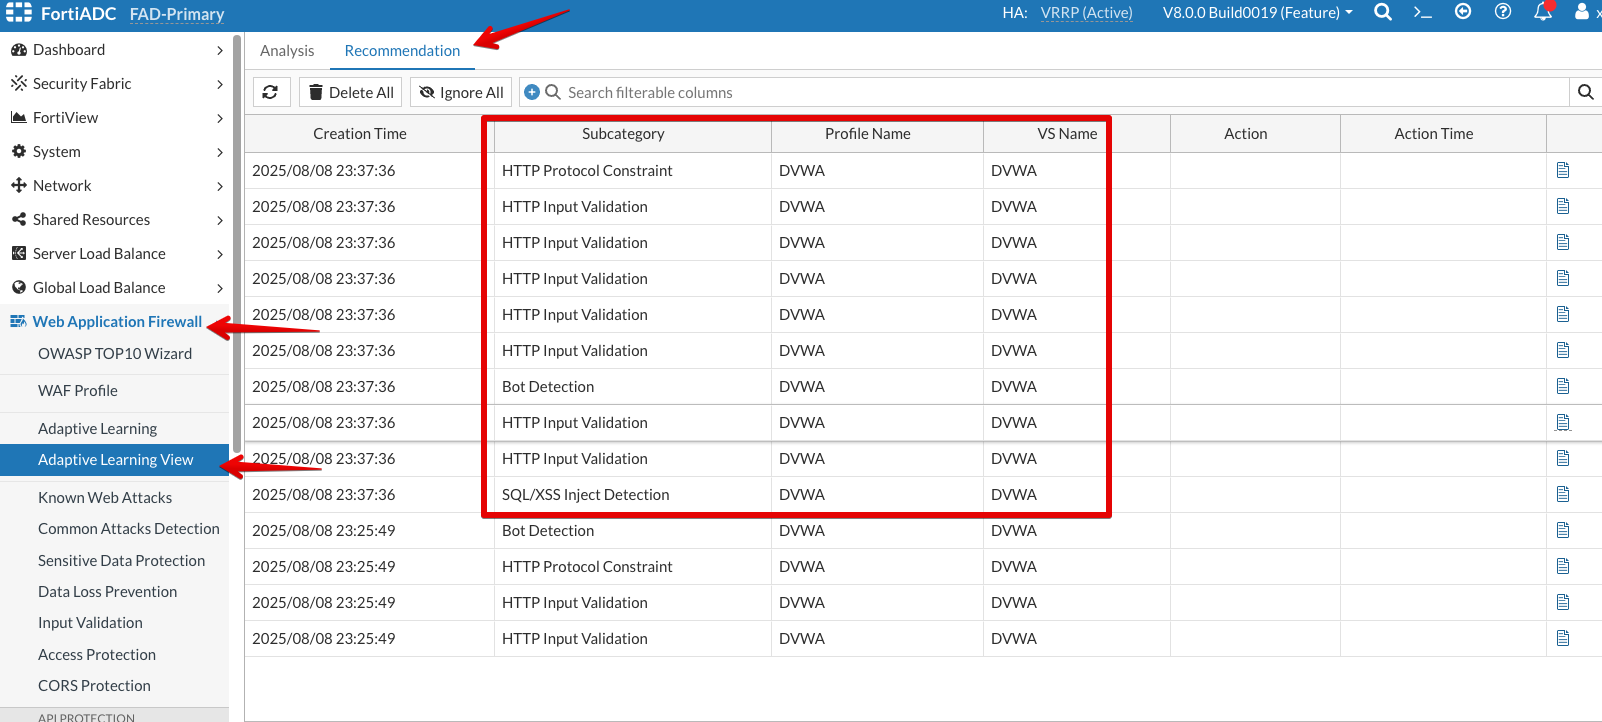Click the search magnifier button at right of filter bar
The height and width of the screenshot is (722, 1602).
click(1585, 92)
